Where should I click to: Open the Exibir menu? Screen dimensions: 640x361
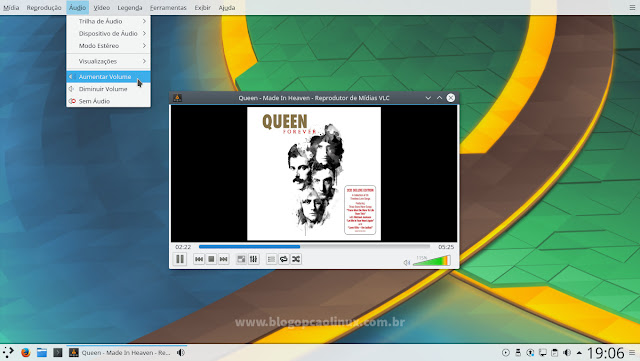pos(202,7)
